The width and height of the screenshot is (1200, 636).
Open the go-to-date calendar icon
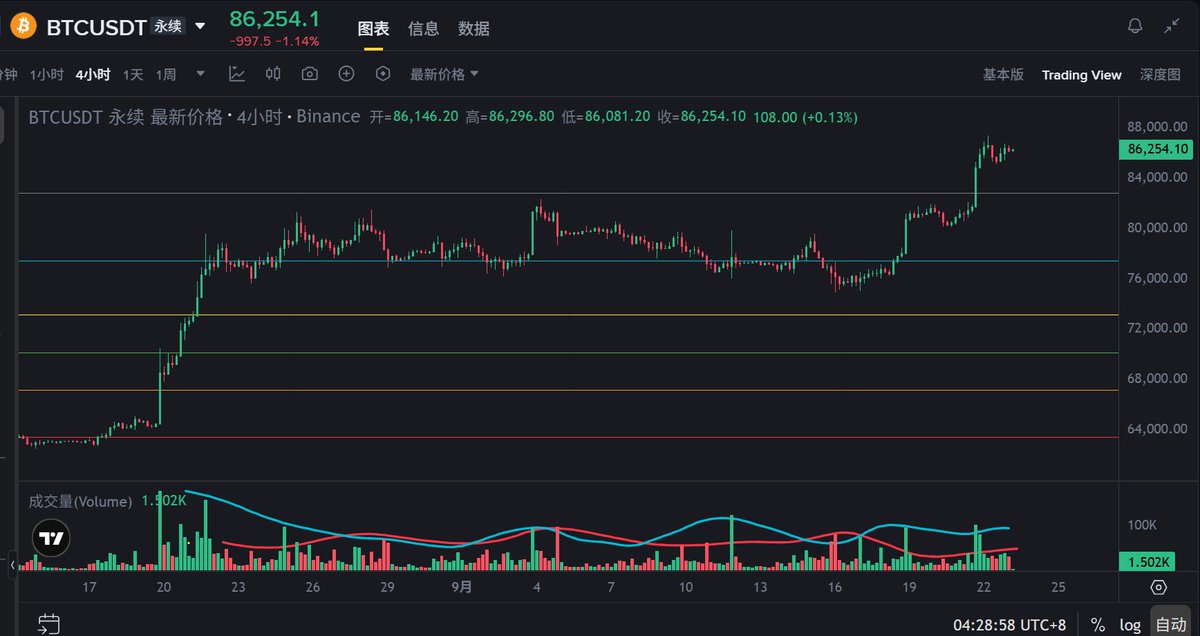coord(48,625)
